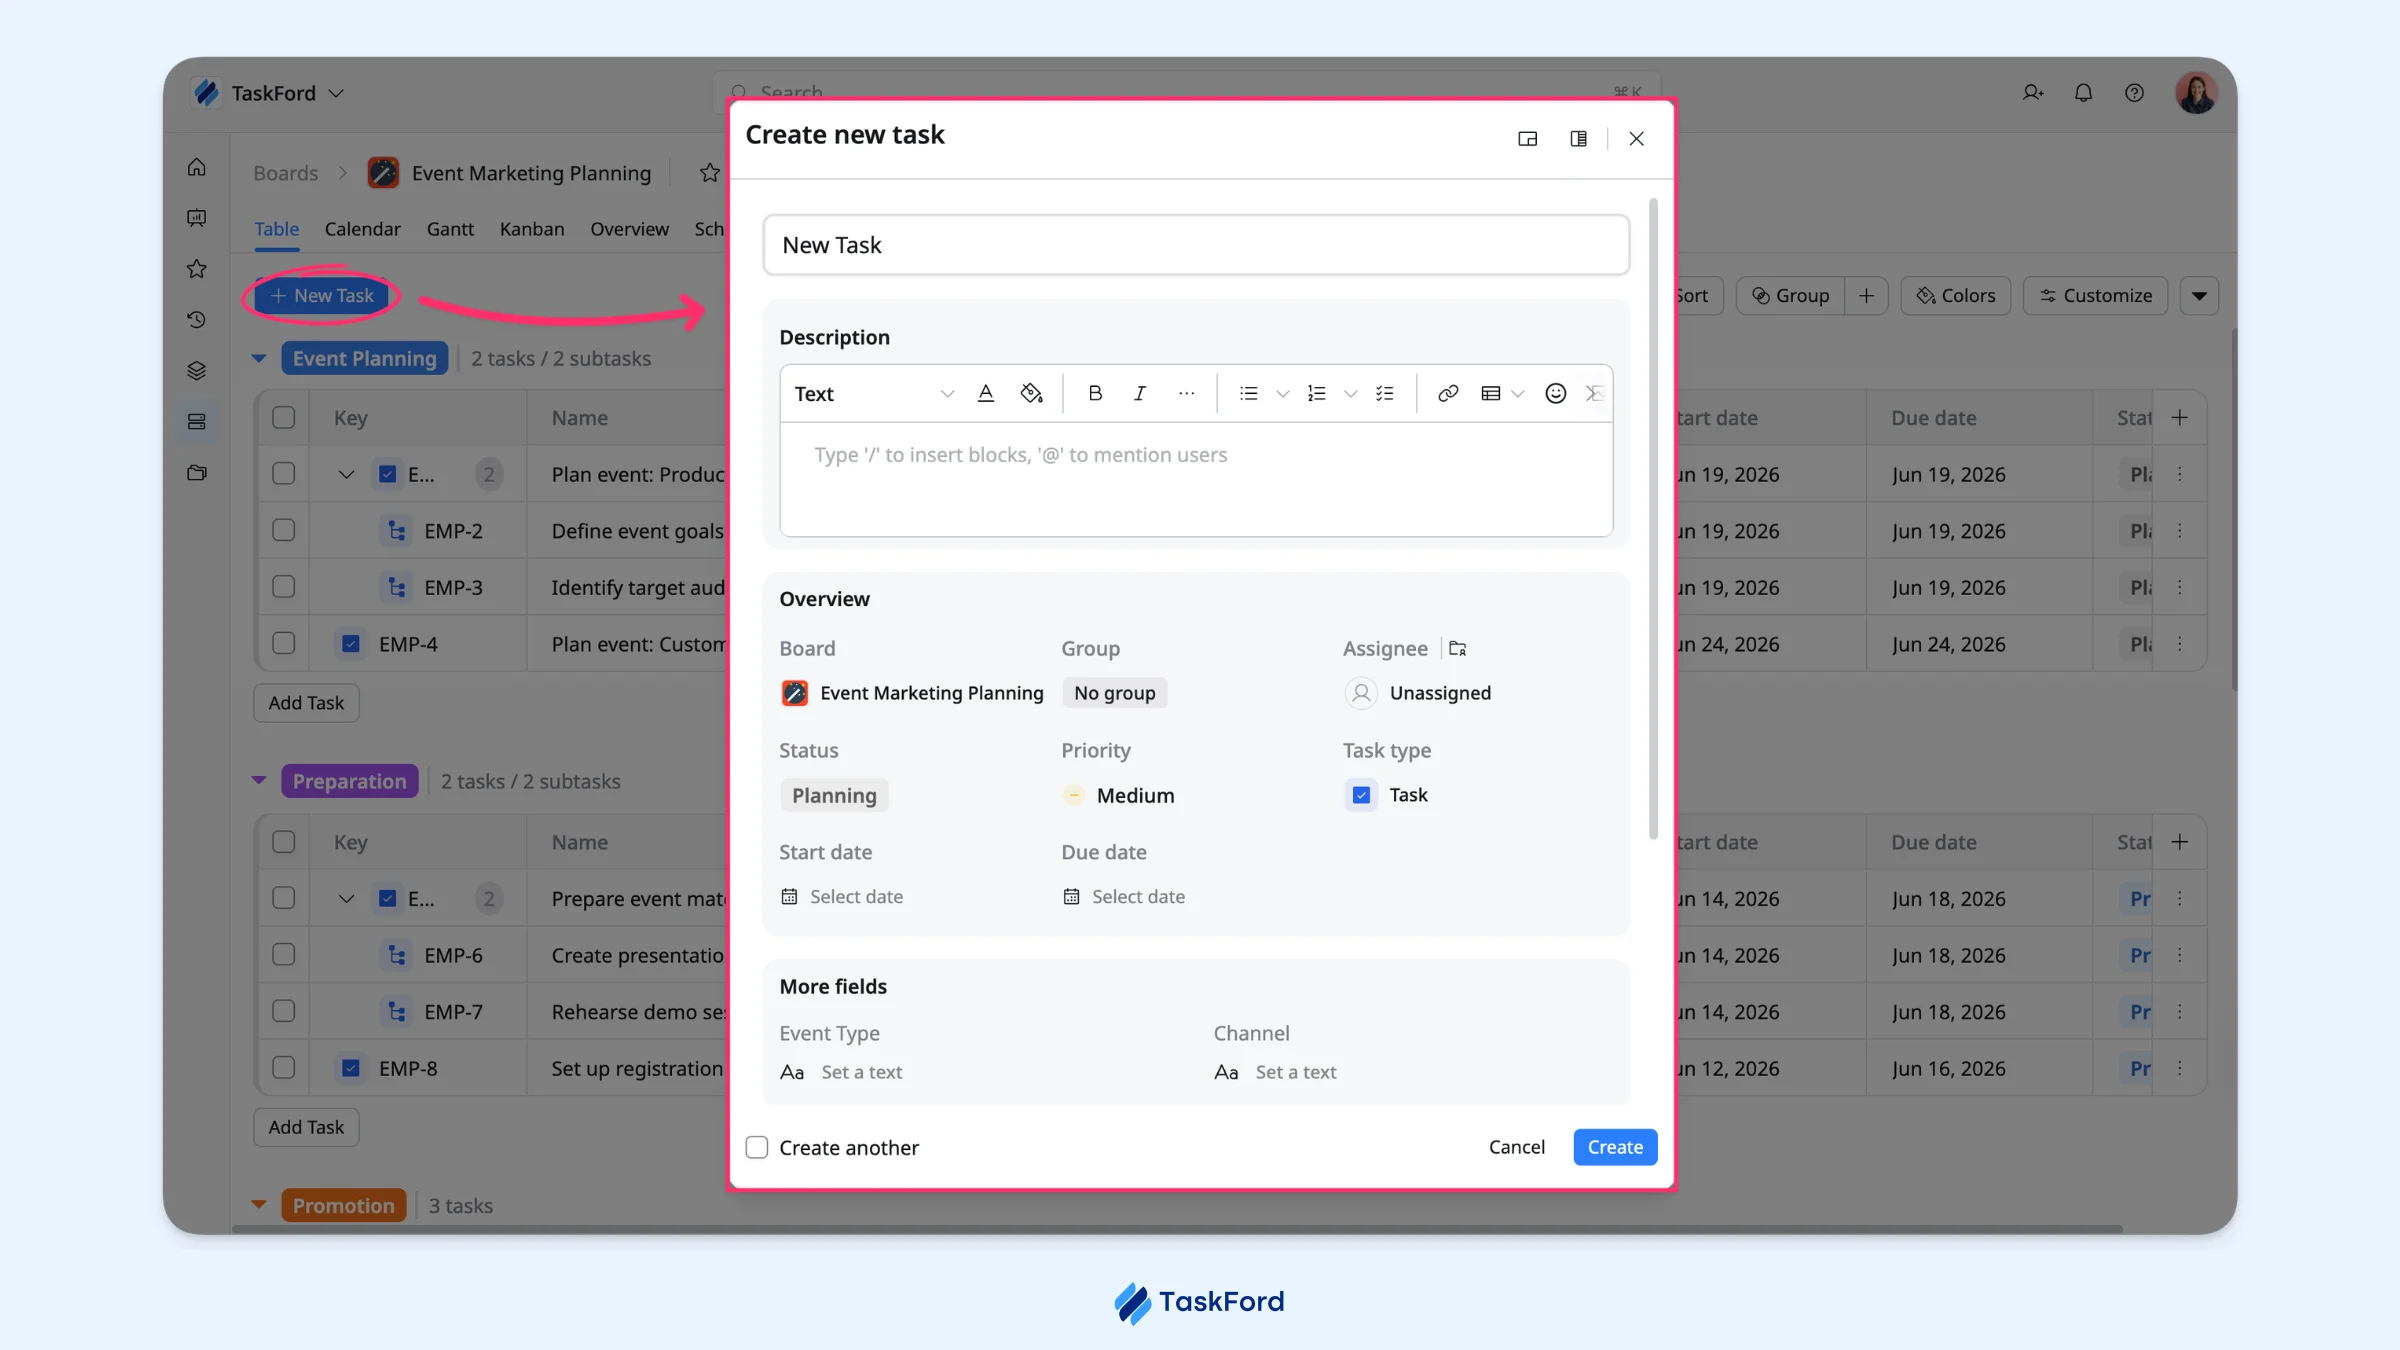Viewport: 2400px width, 1350px height.
Task: Select the EMP-3 row checkbox
Action: coord(284,587)
